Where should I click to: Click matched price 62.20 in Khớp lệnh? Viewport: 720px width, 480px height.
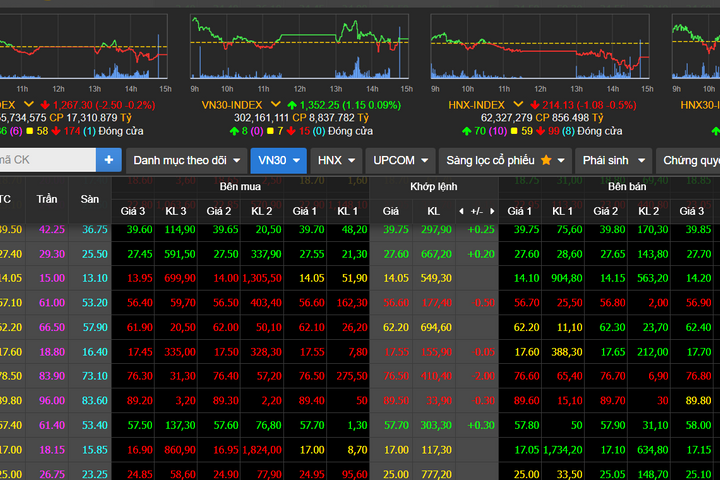pyautogui.click(x=396, y=328)
